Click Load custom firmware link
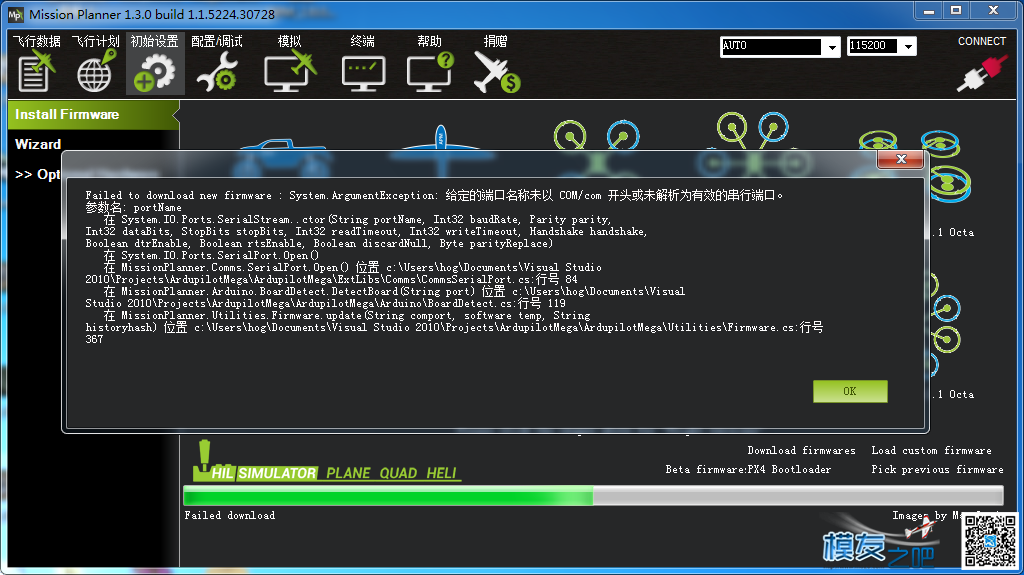Image resolution: width=1024 pixels, height=575 pixels. point(931,450)
